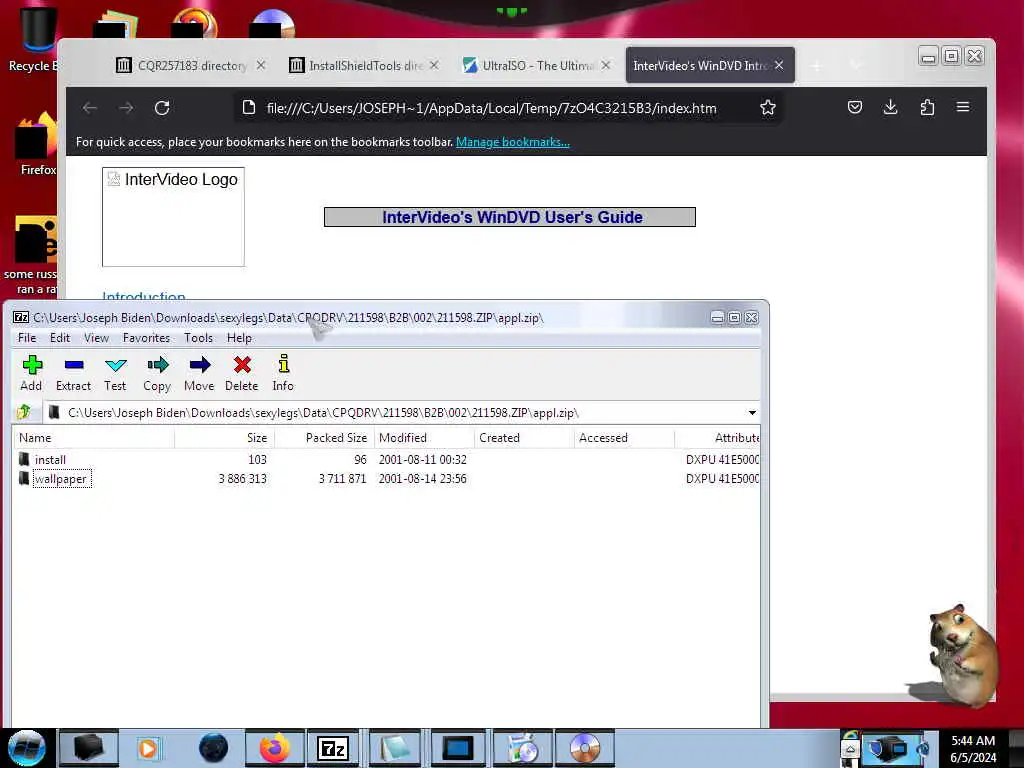1024x768 pixels.
Task: Click the Manage bookmarks link
Action: pyautogui.click(x=513, y=142)
